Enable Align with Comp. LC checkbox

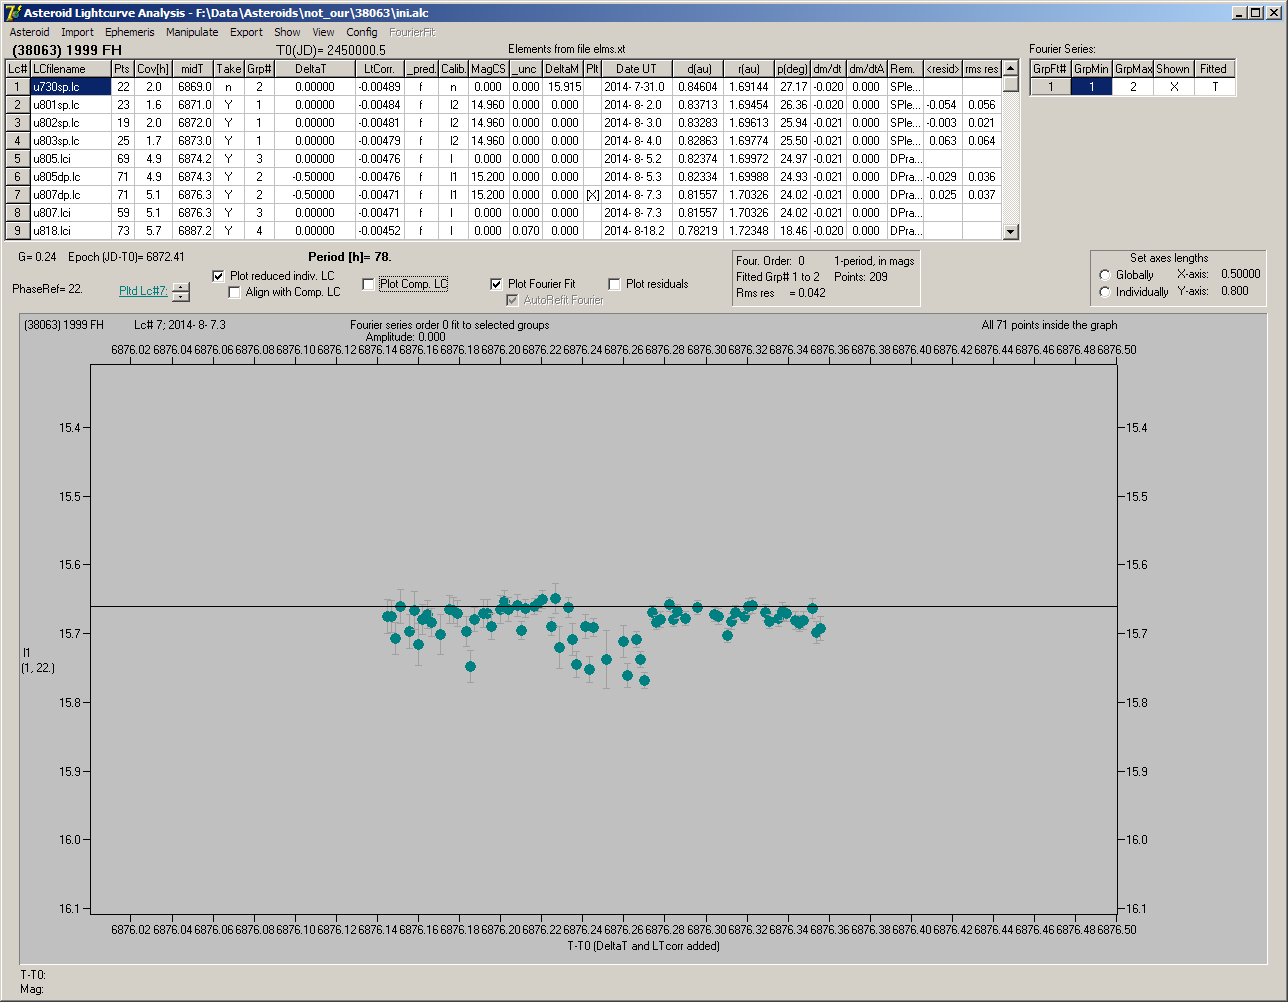pyautogui.click(x=235, y=292)
